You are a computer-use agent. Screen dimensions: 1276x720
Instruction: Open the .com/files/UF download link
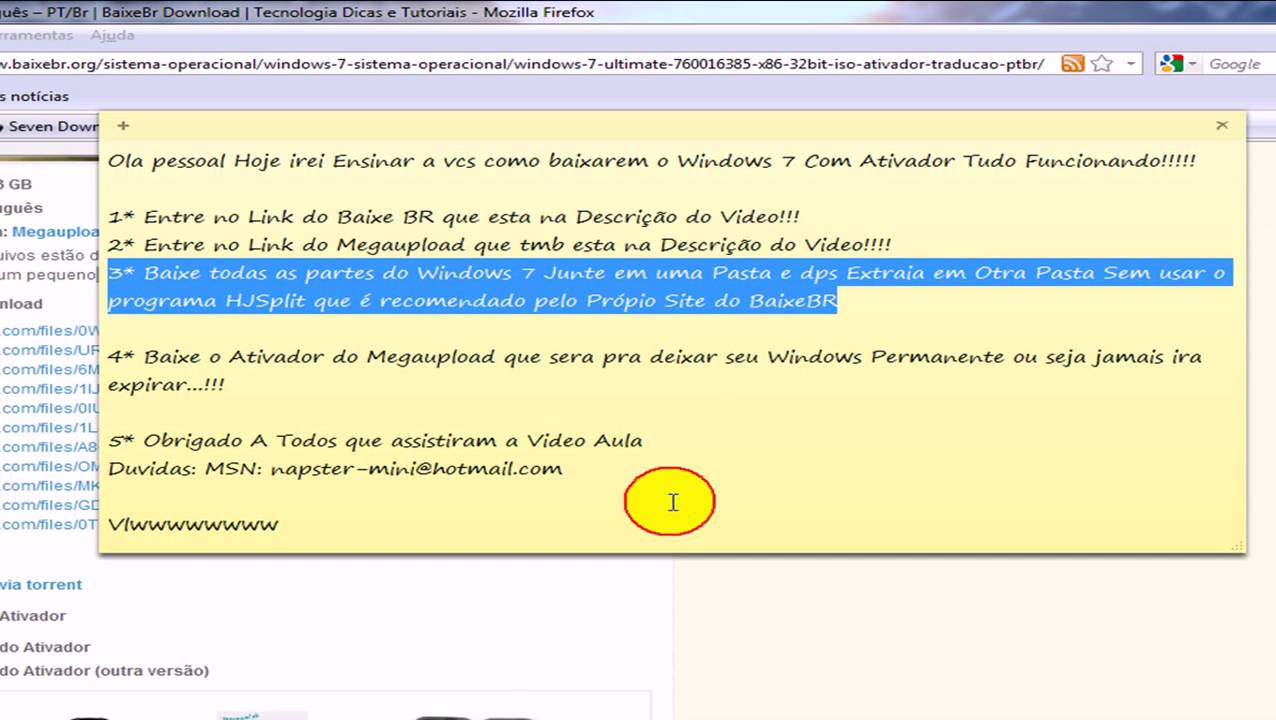click(50, 350)
